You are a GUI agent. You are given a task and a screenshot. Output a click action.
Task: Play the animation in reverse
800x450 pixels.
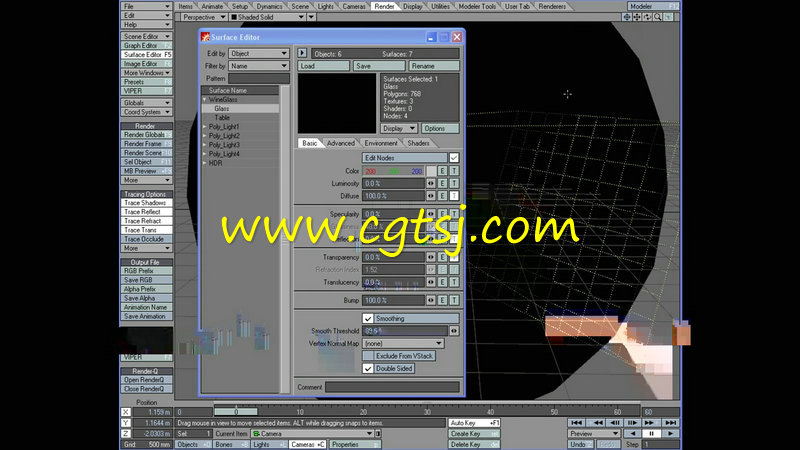click(633, 434)
